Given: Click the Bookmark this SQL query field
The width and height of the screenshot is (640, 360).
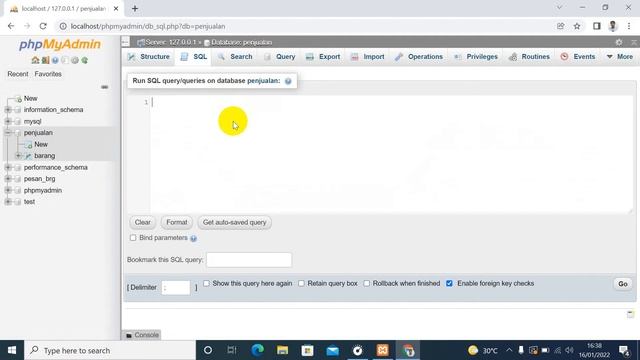Looking at the screenshot, I should click(x=249, y=260).
